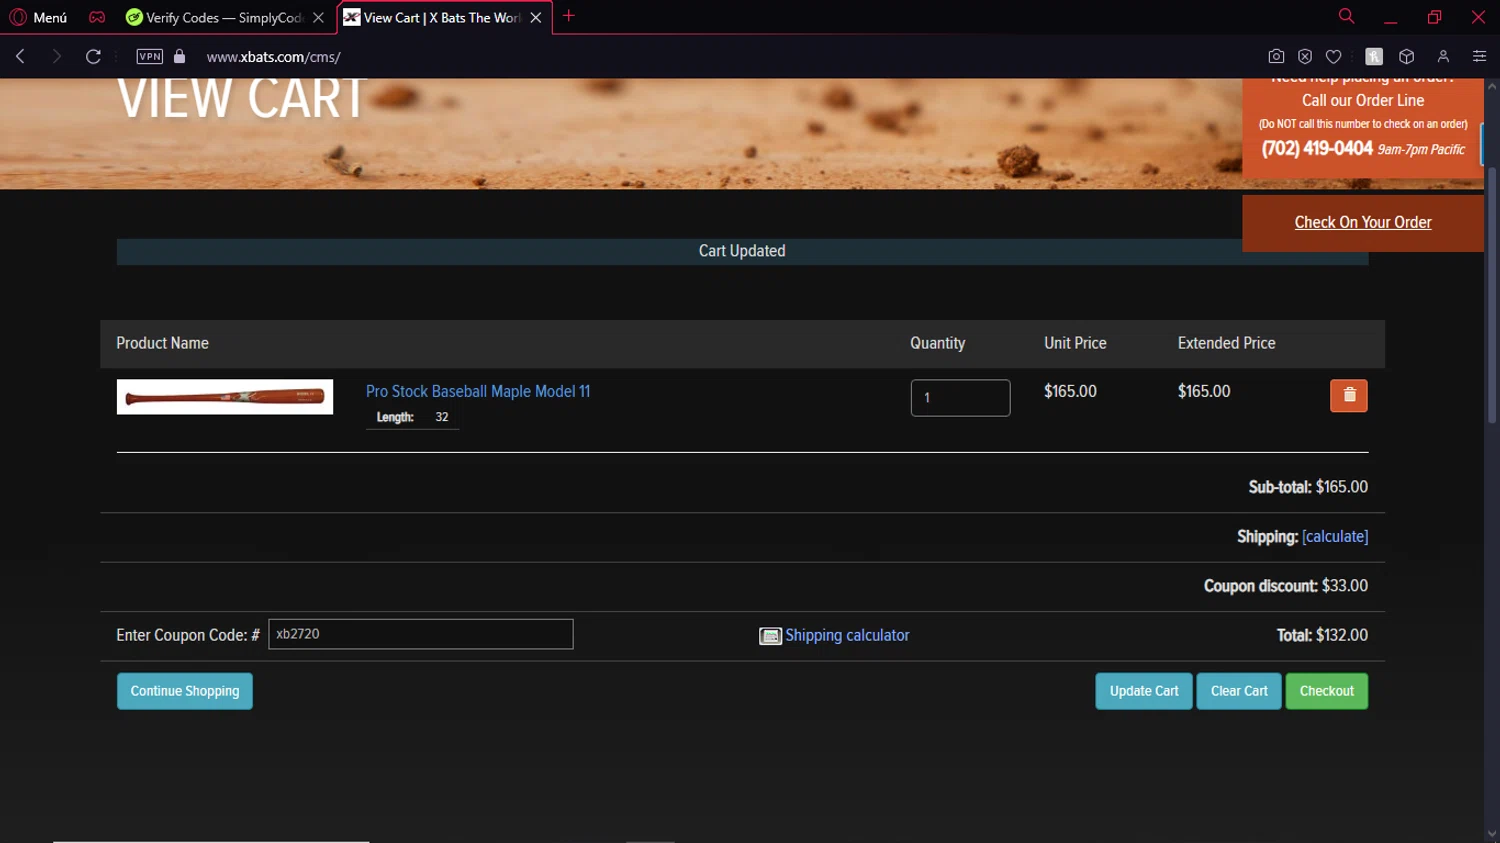The image size is (1500, 843).
Task: Click the Sub-total $165.00 text
Action: (1308, 487)
